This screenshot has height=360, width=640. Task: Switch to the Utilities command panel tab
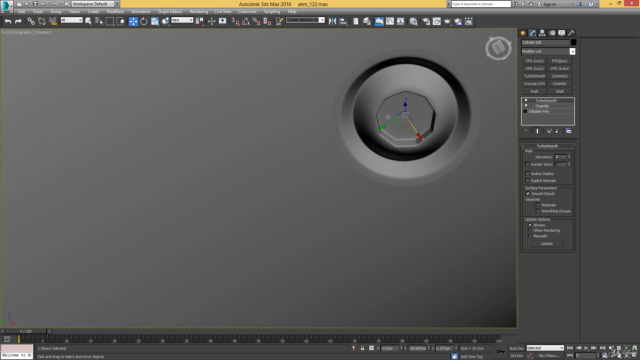click(x=571, y=33)
